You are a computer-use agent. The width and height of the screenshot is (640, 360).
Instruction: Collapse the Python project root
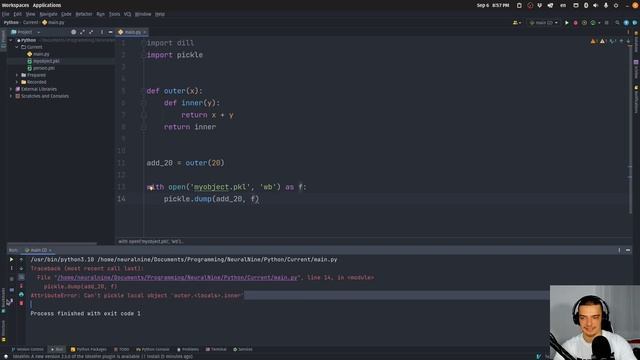coord(11,40)
